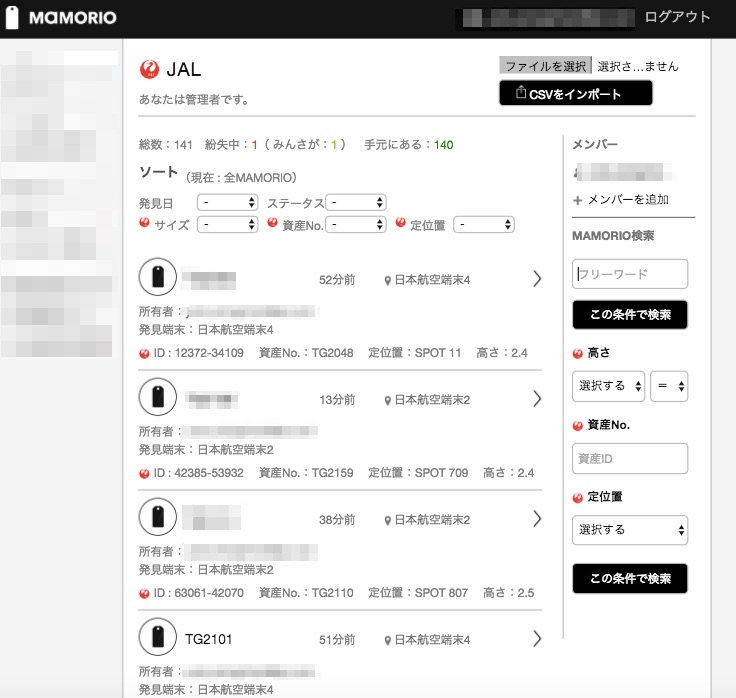Image resolution: width=736 pixels, height=698 pixels.
Task: Open tag icon for ID 63061-42070
Action: [x=158, y=517]
